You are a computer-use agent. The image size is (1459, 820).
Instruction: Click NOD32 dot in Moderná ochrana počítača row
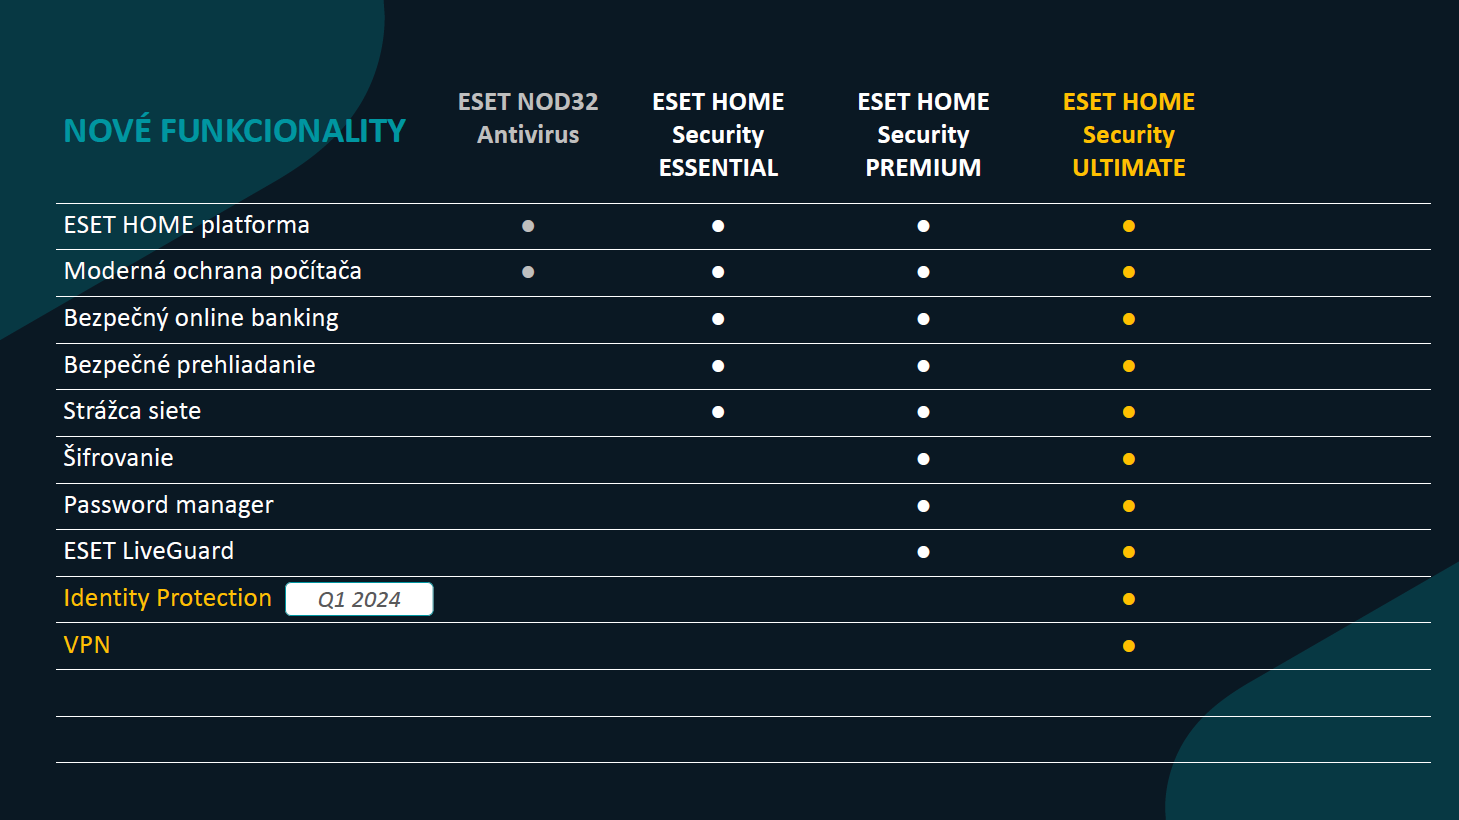528,272
